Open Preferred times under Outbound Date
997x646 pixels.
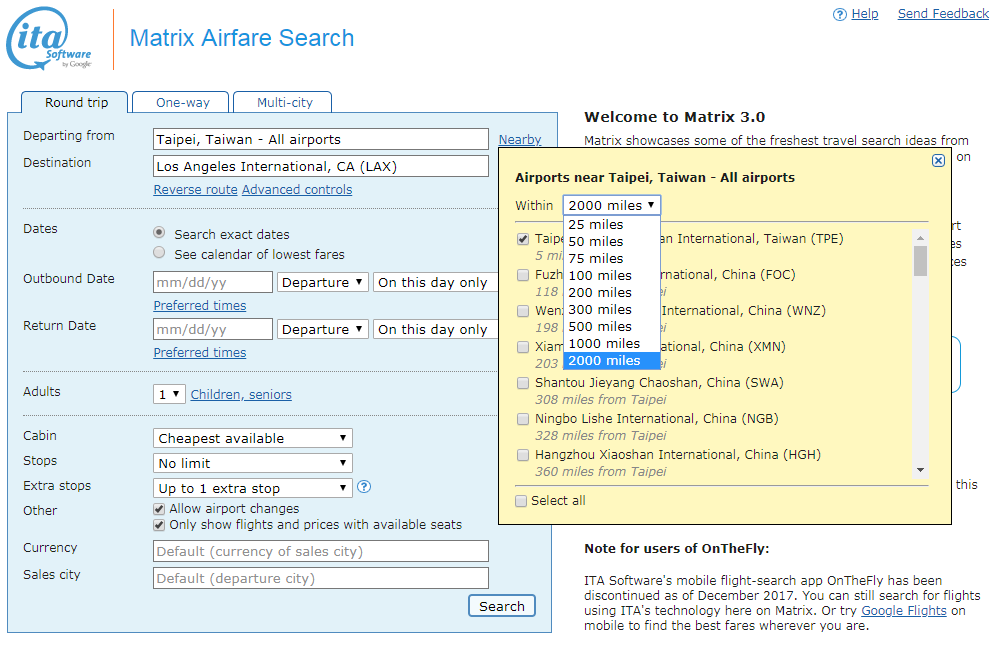click(200, 306)
